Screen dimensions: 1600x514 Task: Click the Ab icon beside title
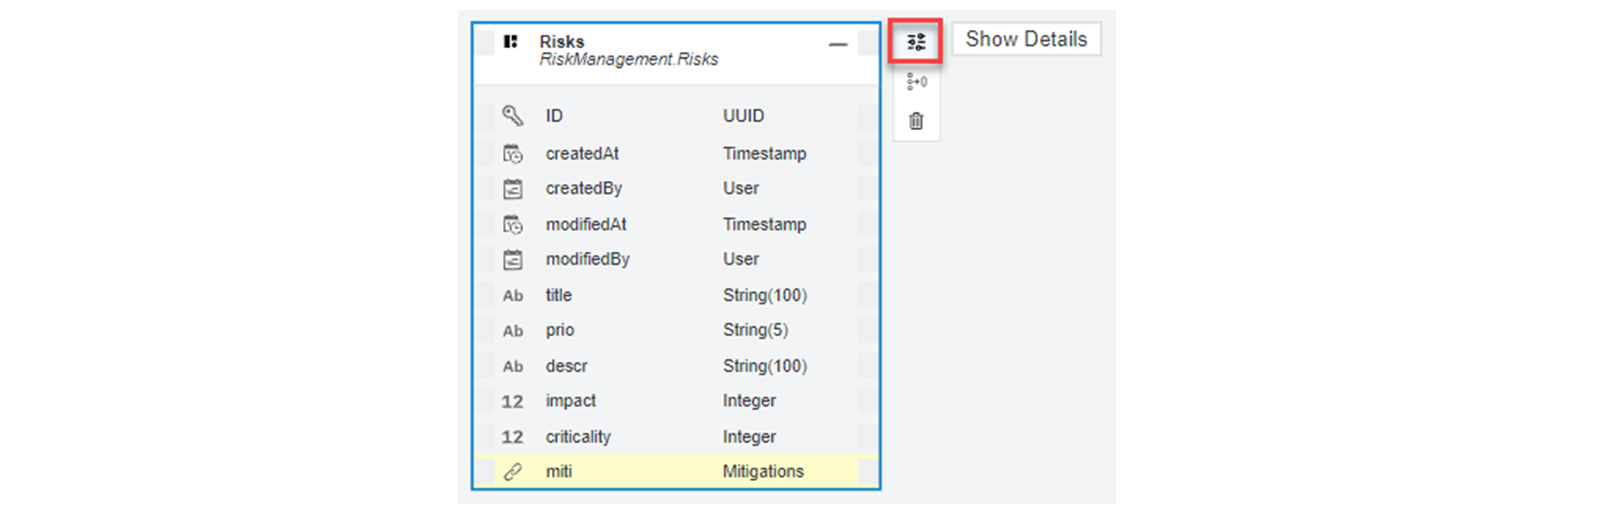pos(513,296)
